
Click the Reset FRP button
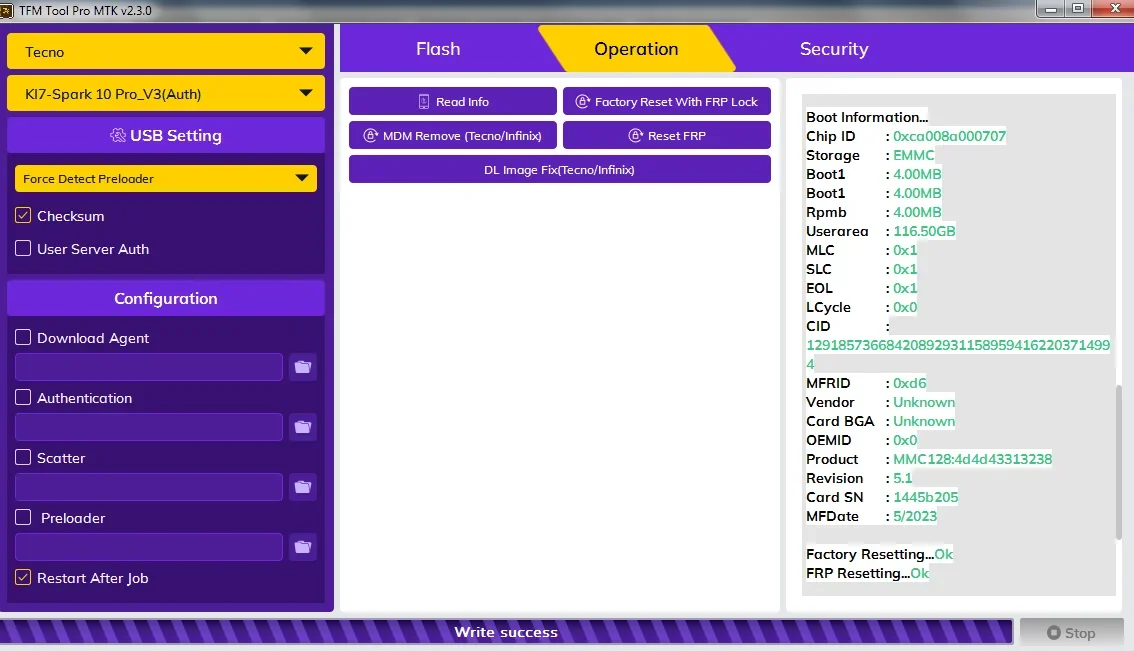coord(667,135)
